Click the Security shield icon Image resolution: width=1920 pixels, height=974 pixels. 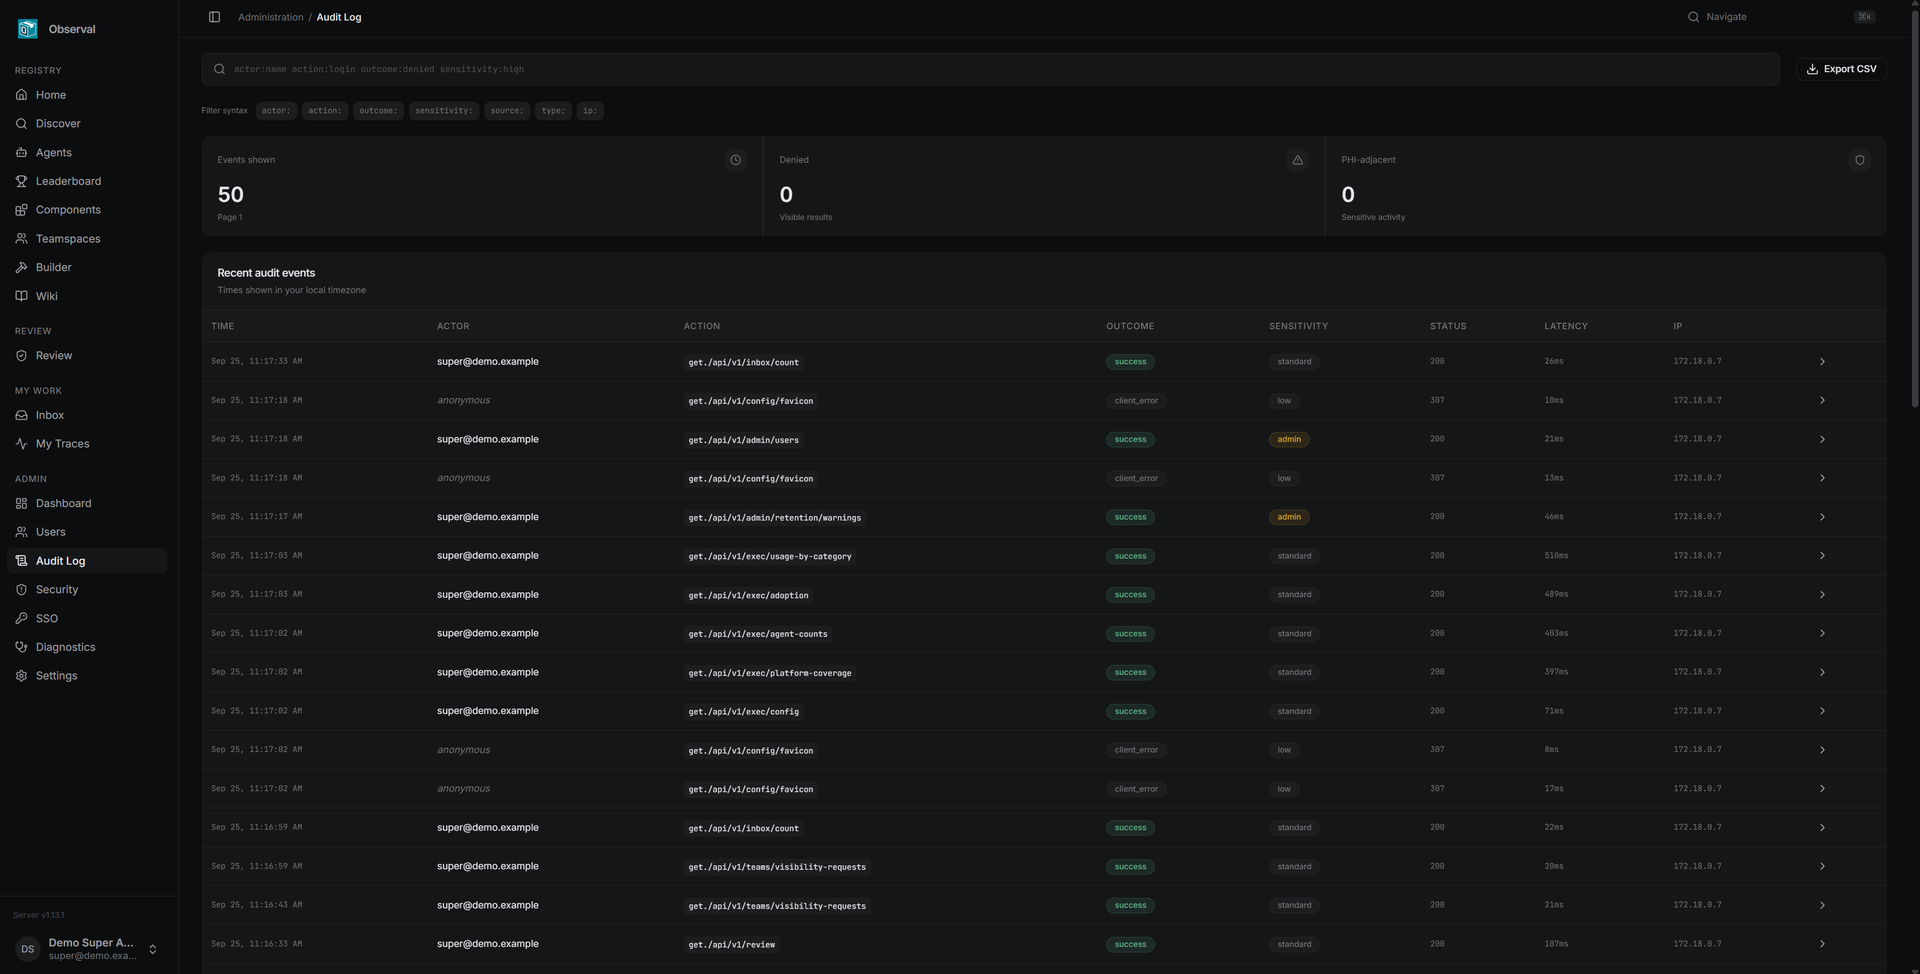point(21,590)
